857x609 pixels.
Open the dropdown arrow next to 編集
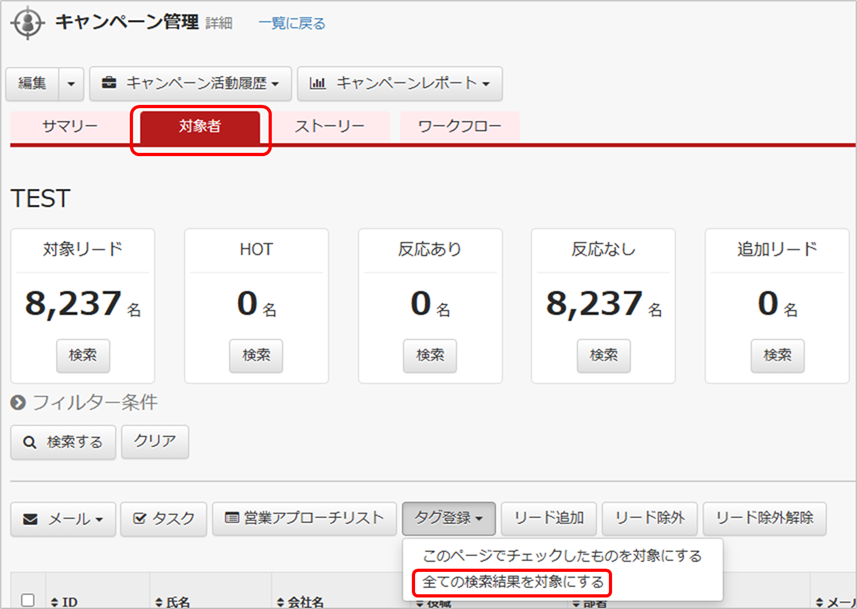coord(70,84)
